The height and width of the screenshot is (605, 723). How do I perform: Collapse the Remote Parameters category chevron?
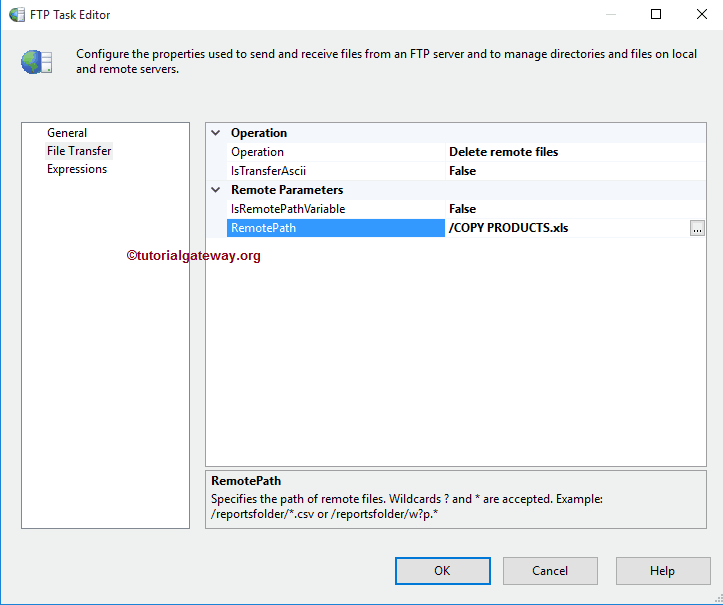pyautogui.click(x=215, y=190)
